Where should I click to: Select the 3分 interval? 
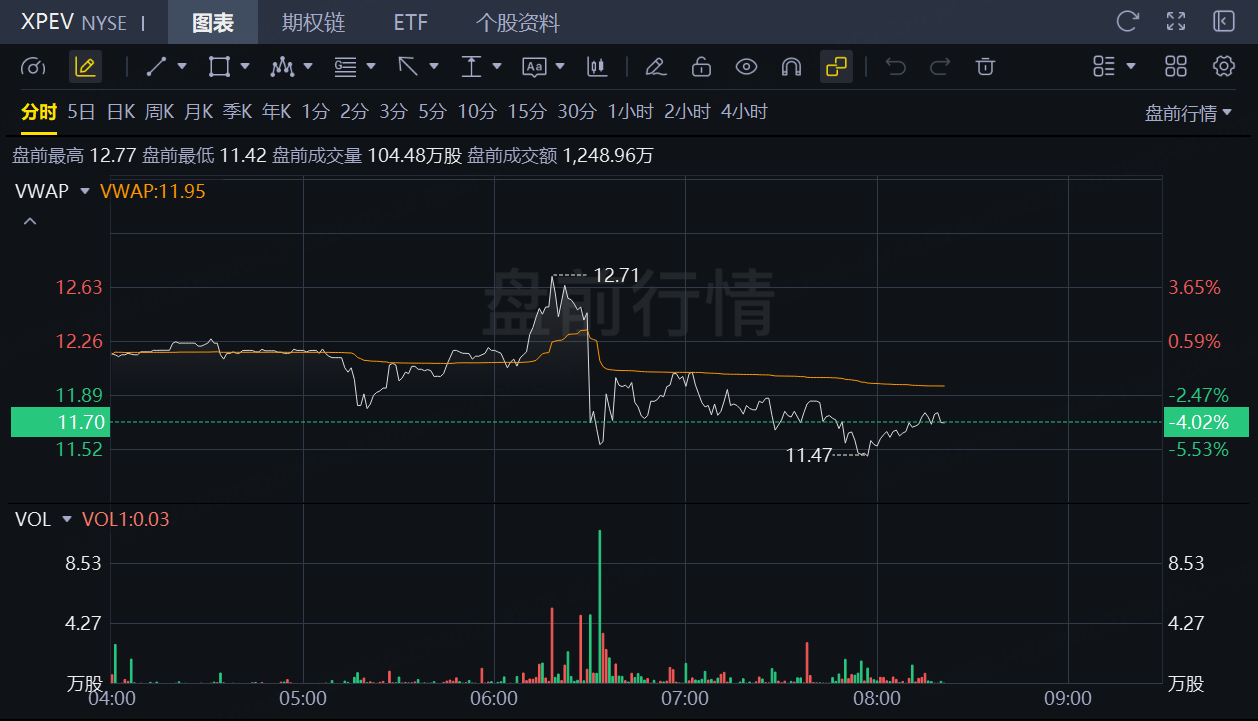point(393,112)
